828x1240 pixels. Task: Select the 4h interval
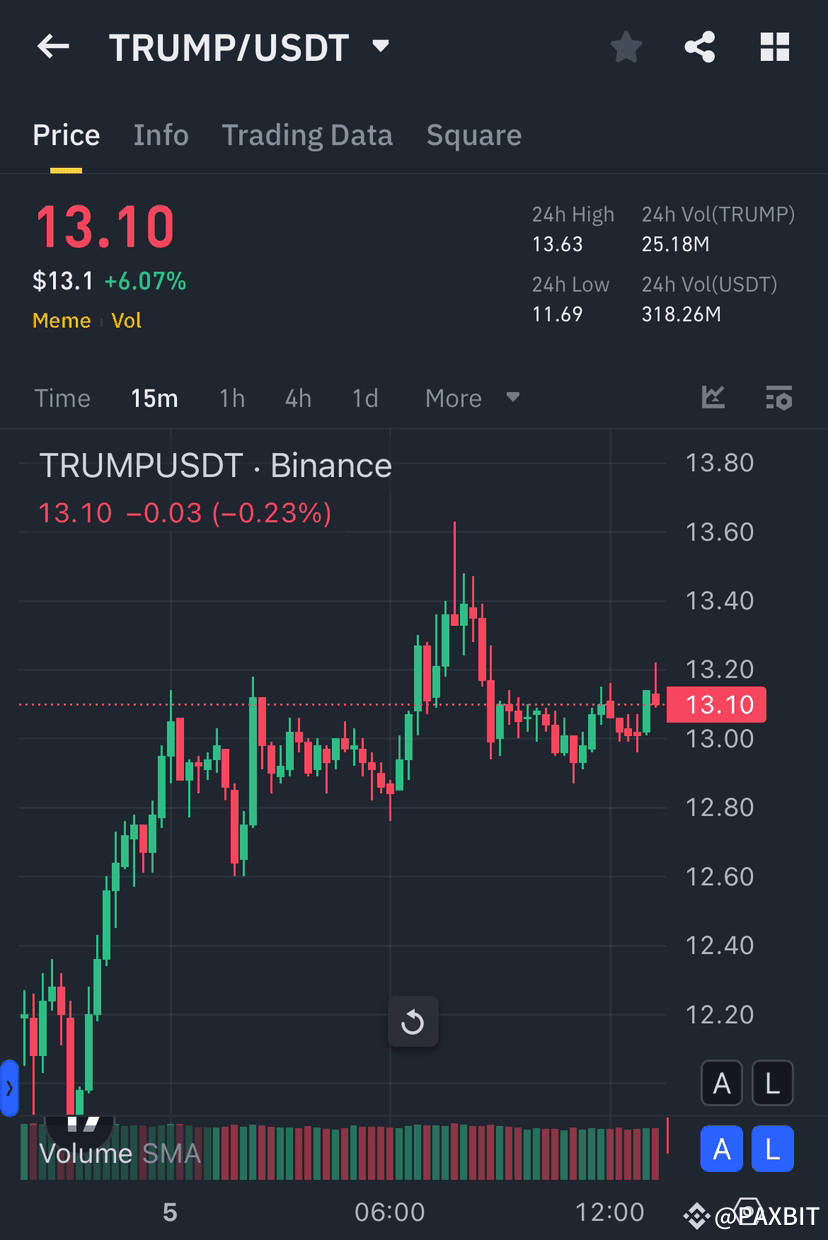click(x=298, y=398)
